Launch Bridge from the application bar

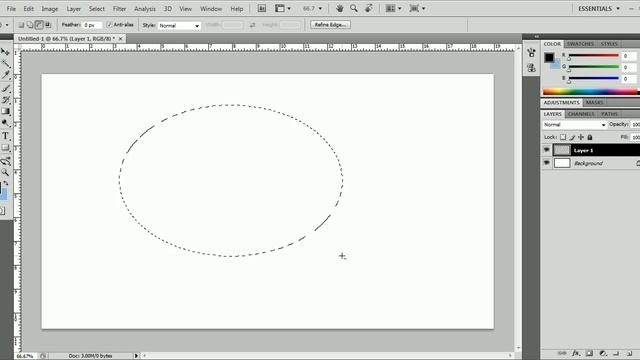point(262,8)
